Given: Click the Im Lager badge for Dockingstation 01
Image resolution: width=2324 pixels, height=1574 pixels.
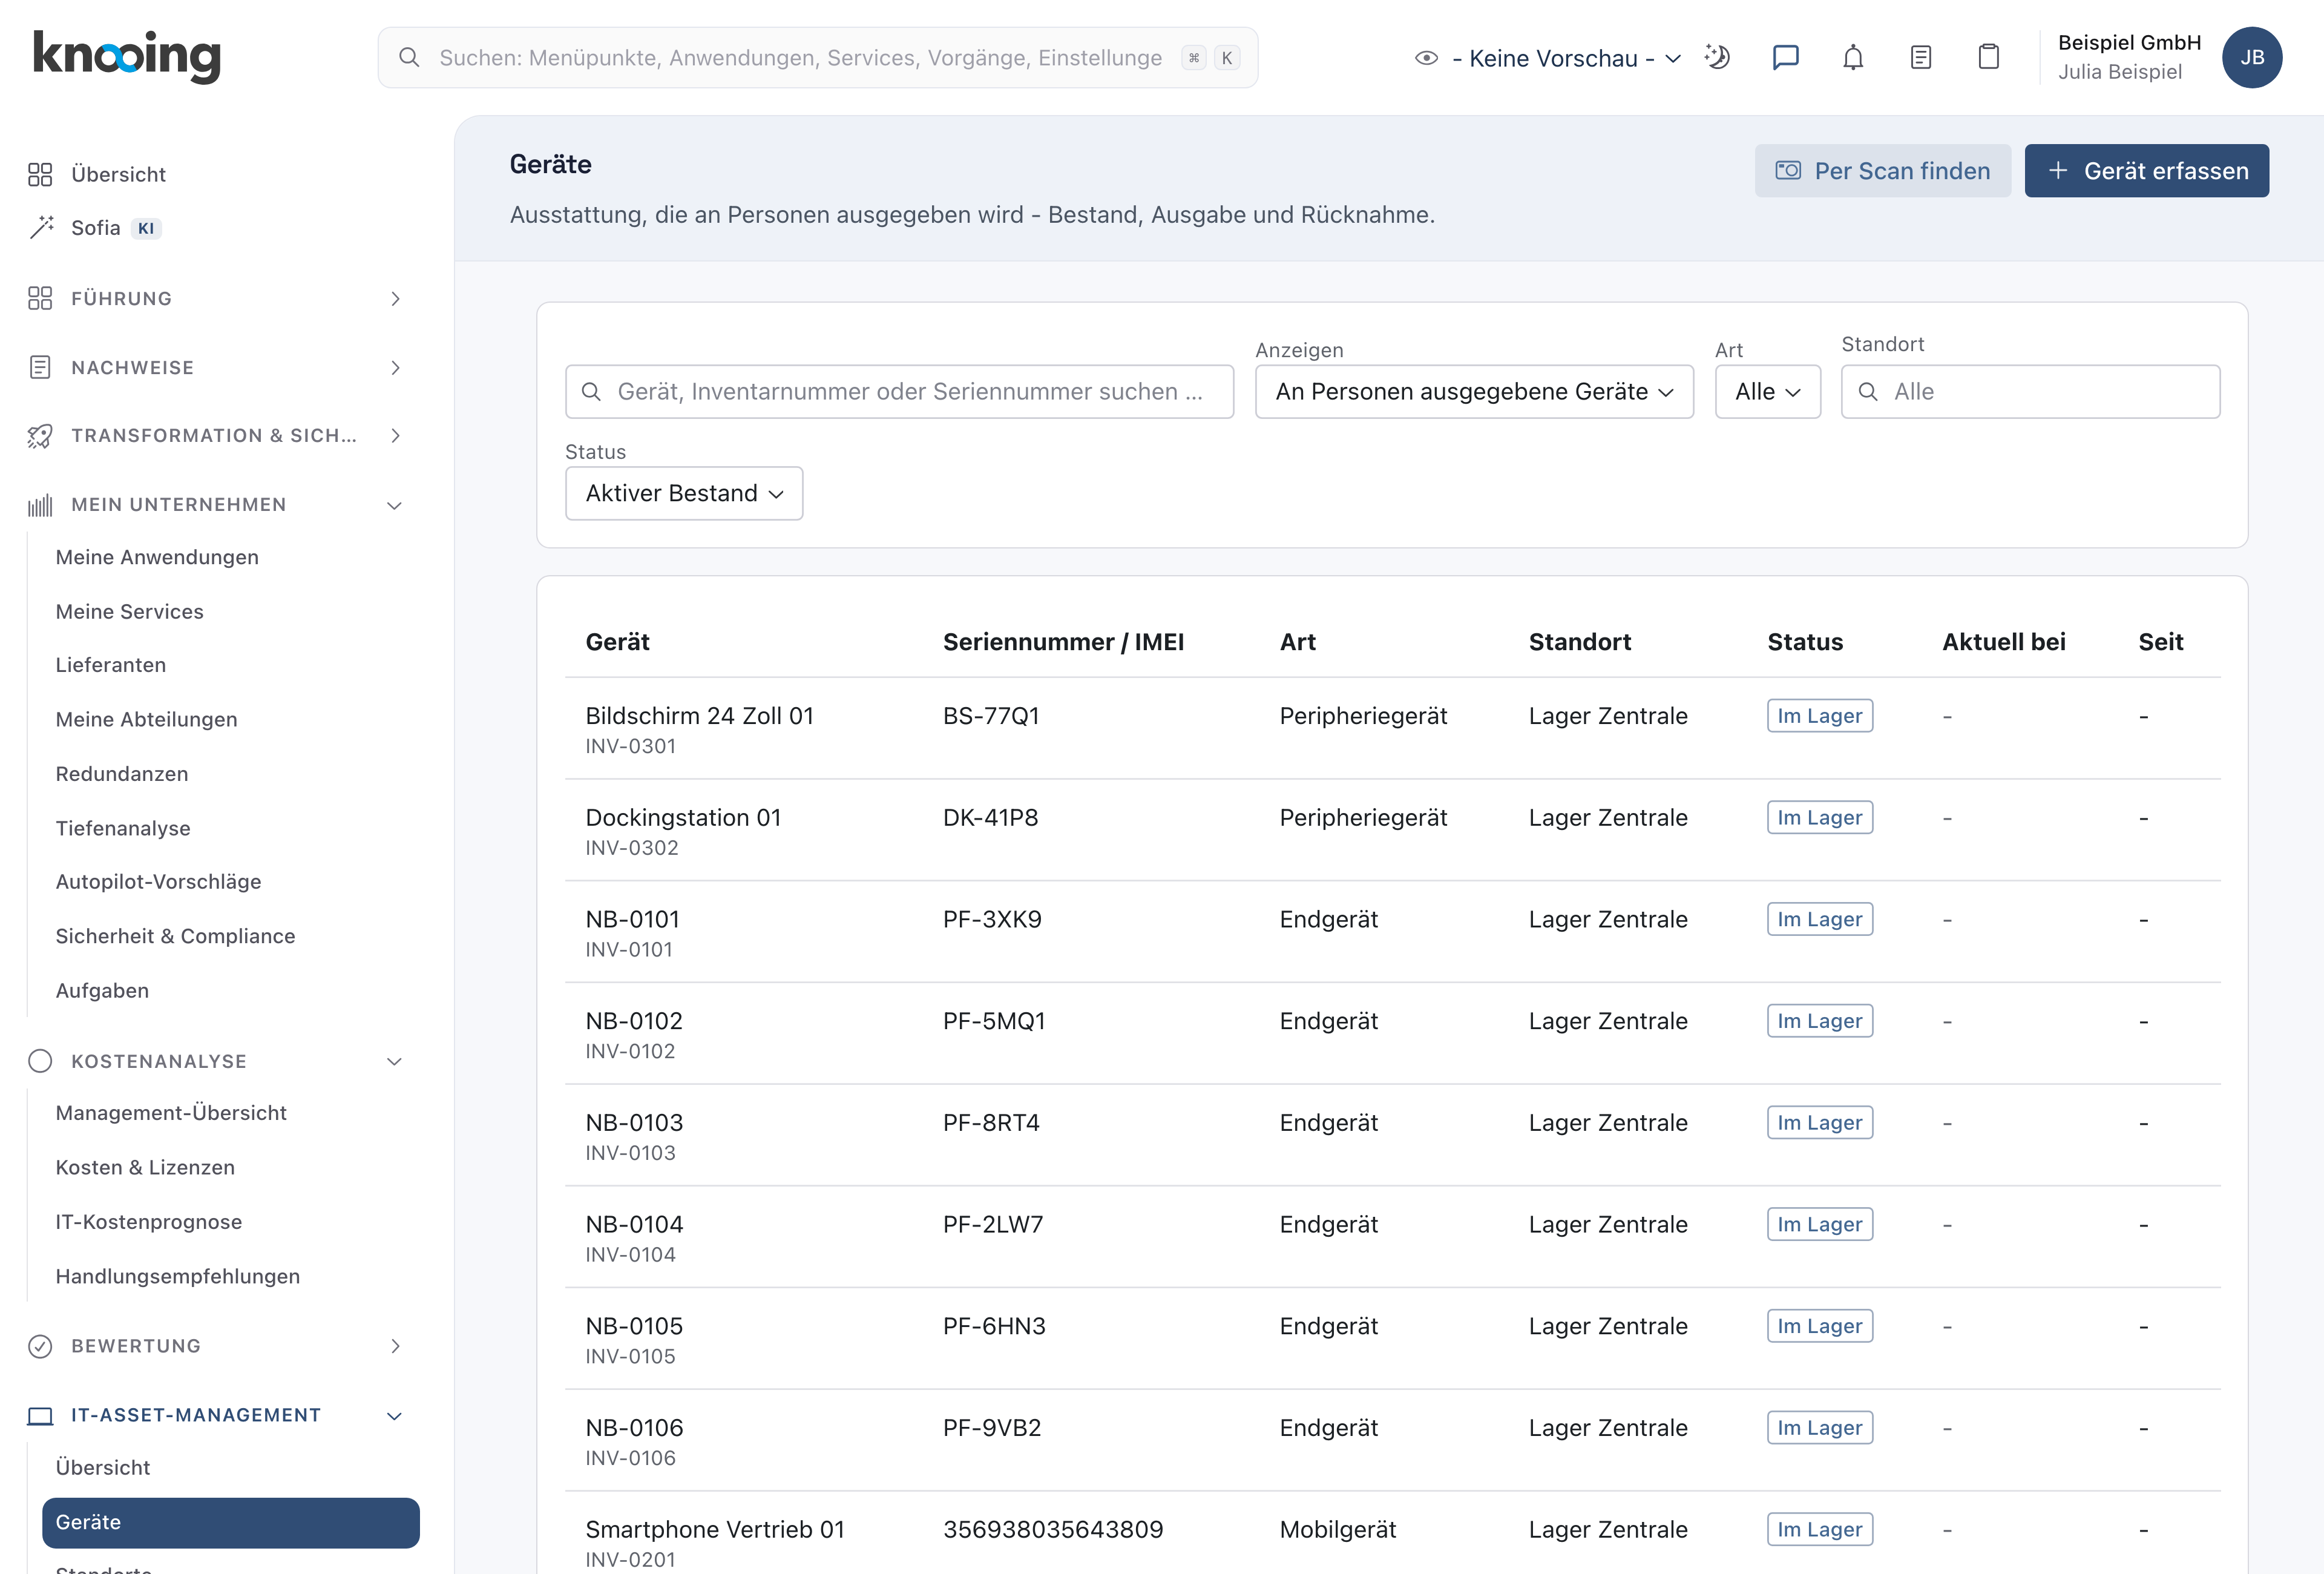Looking at the screenshot, I should click(x=1819, y=817).
